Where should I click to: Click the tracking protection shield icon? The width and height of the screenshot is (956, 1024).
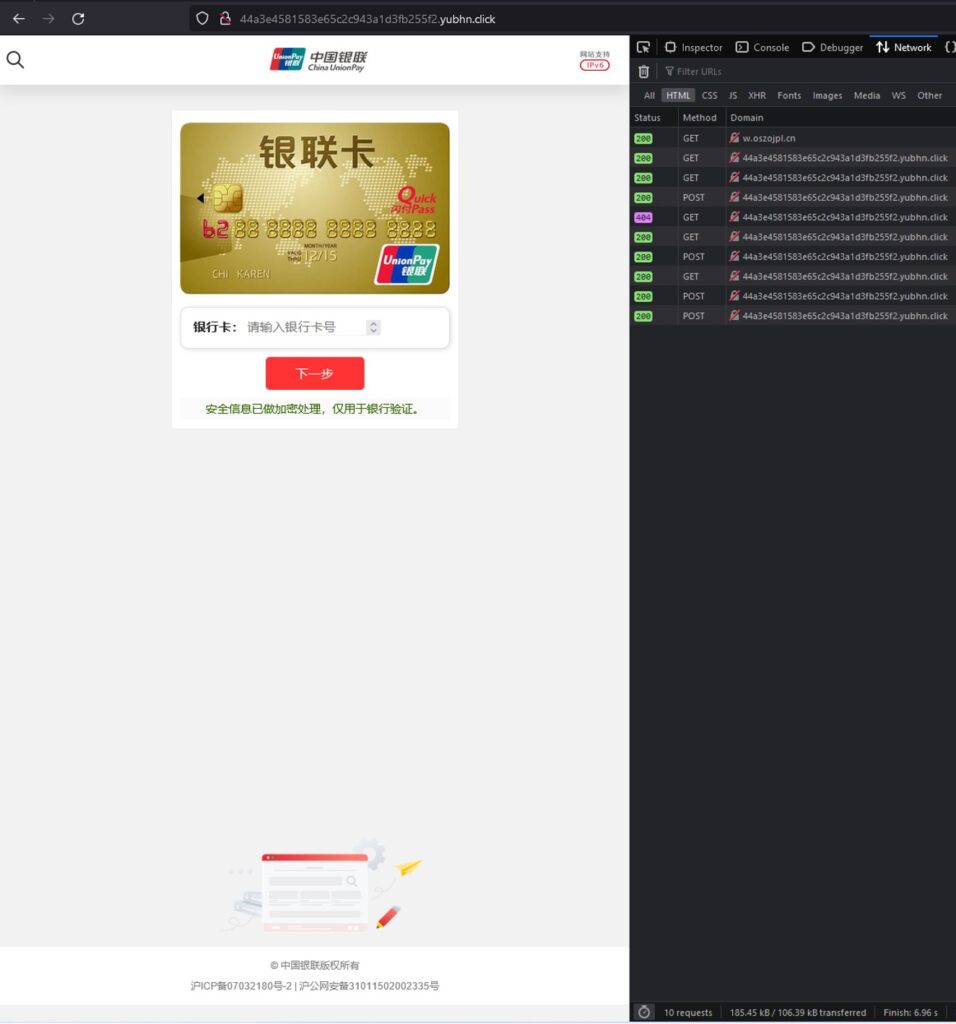(203, 18)
